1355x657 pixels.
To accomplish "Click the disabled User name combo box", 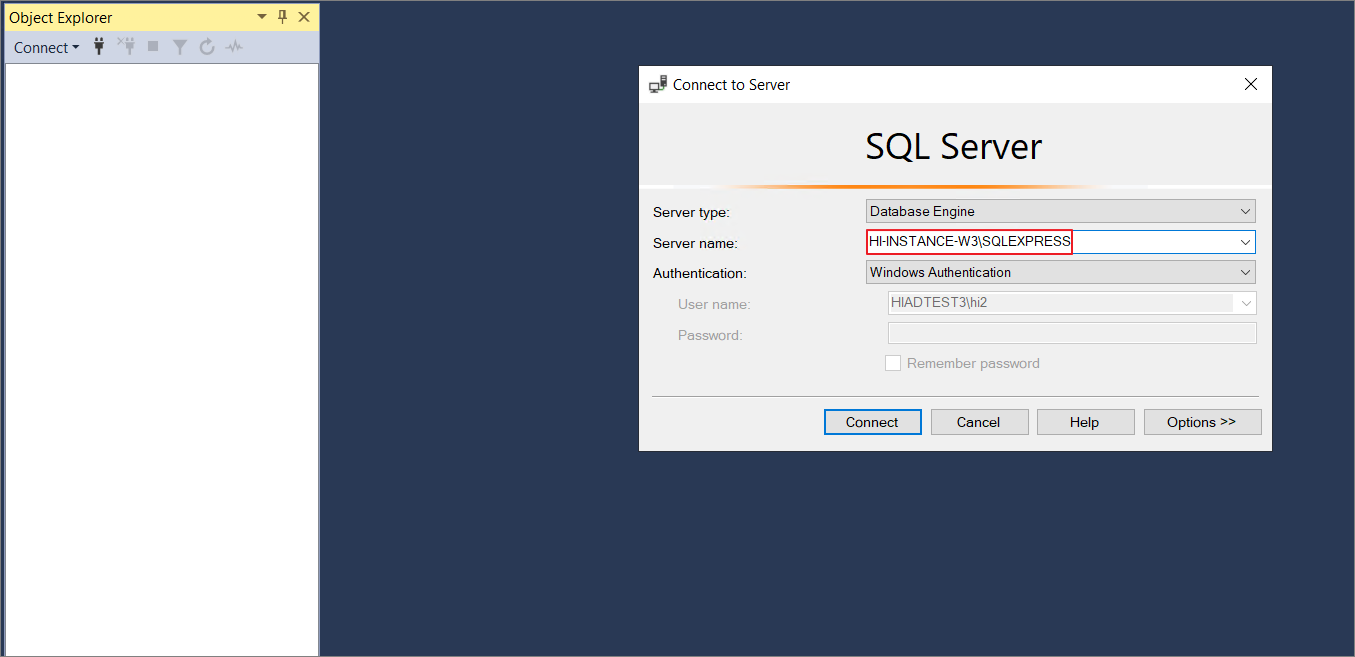I will pyautogui.click(x=1072, y=303).
